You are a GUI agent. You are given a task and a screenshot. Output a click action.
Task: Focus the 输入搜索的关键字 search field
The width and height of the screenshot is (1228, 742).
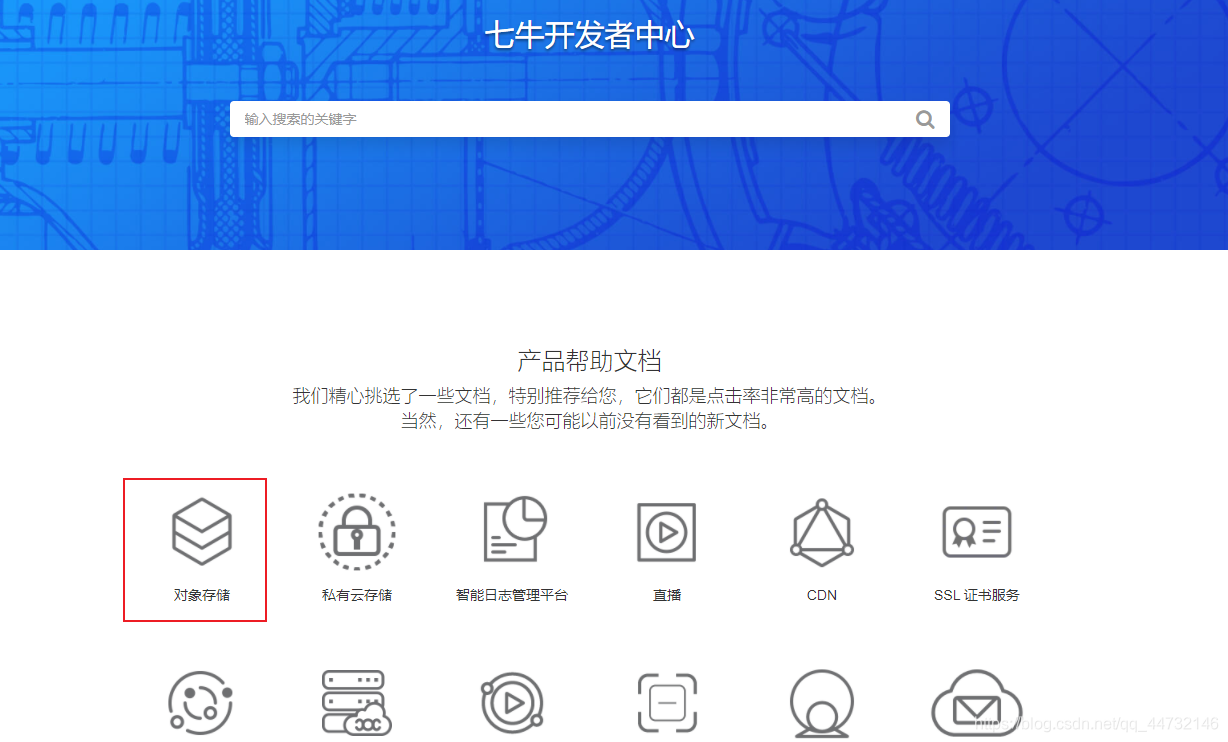(x=589, y=119)
